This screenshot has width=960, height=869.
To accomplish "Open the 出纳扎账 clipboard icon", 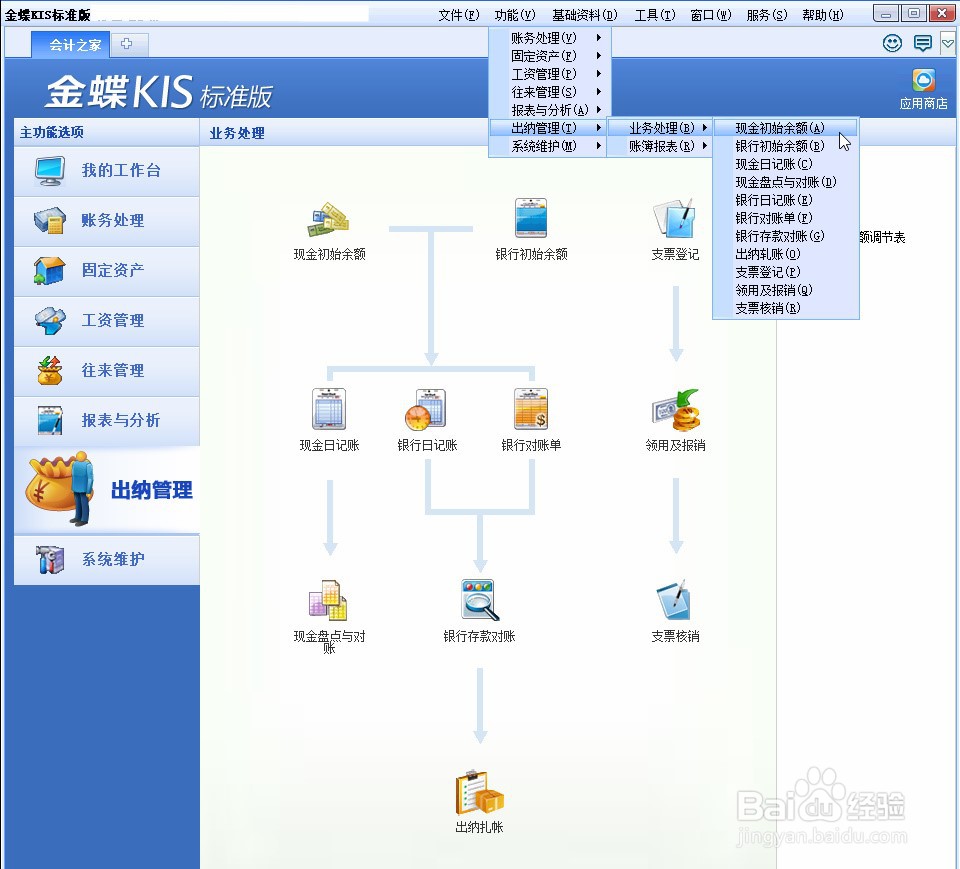I will [479, 792].
